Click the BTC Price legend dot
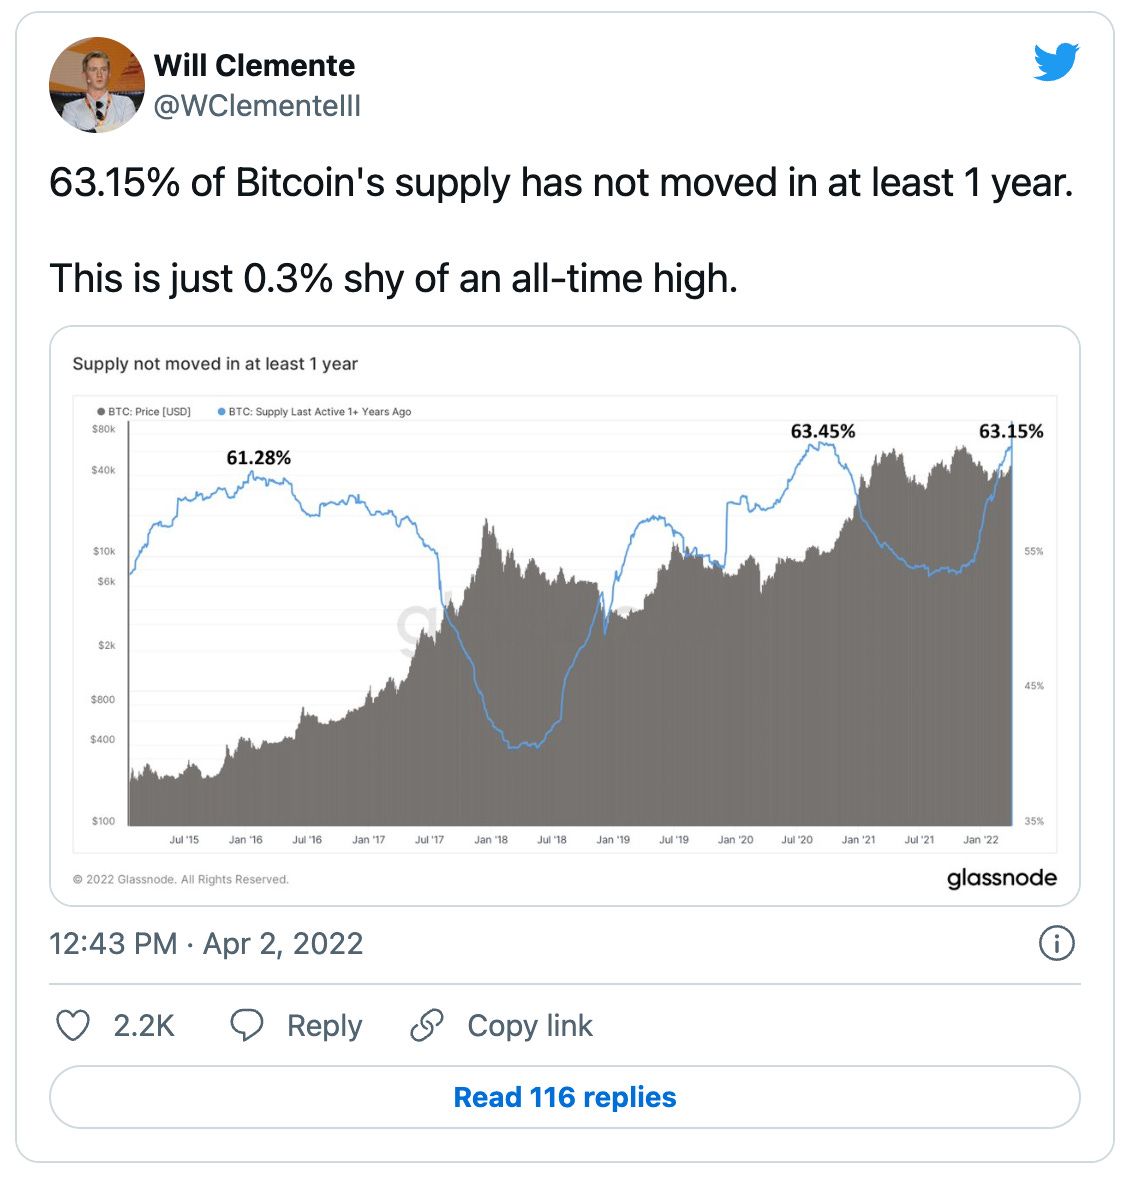Image resolution: width=1132 pixels, height=1178 pixels. click(x=102, y=412)
